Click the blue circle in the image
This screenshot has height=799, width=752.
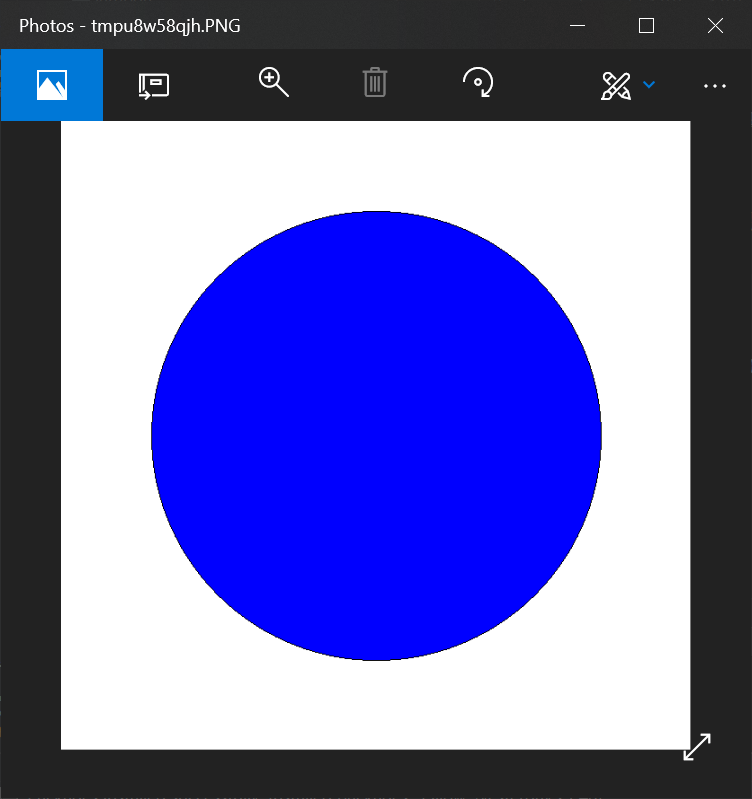tap(377, 436)
